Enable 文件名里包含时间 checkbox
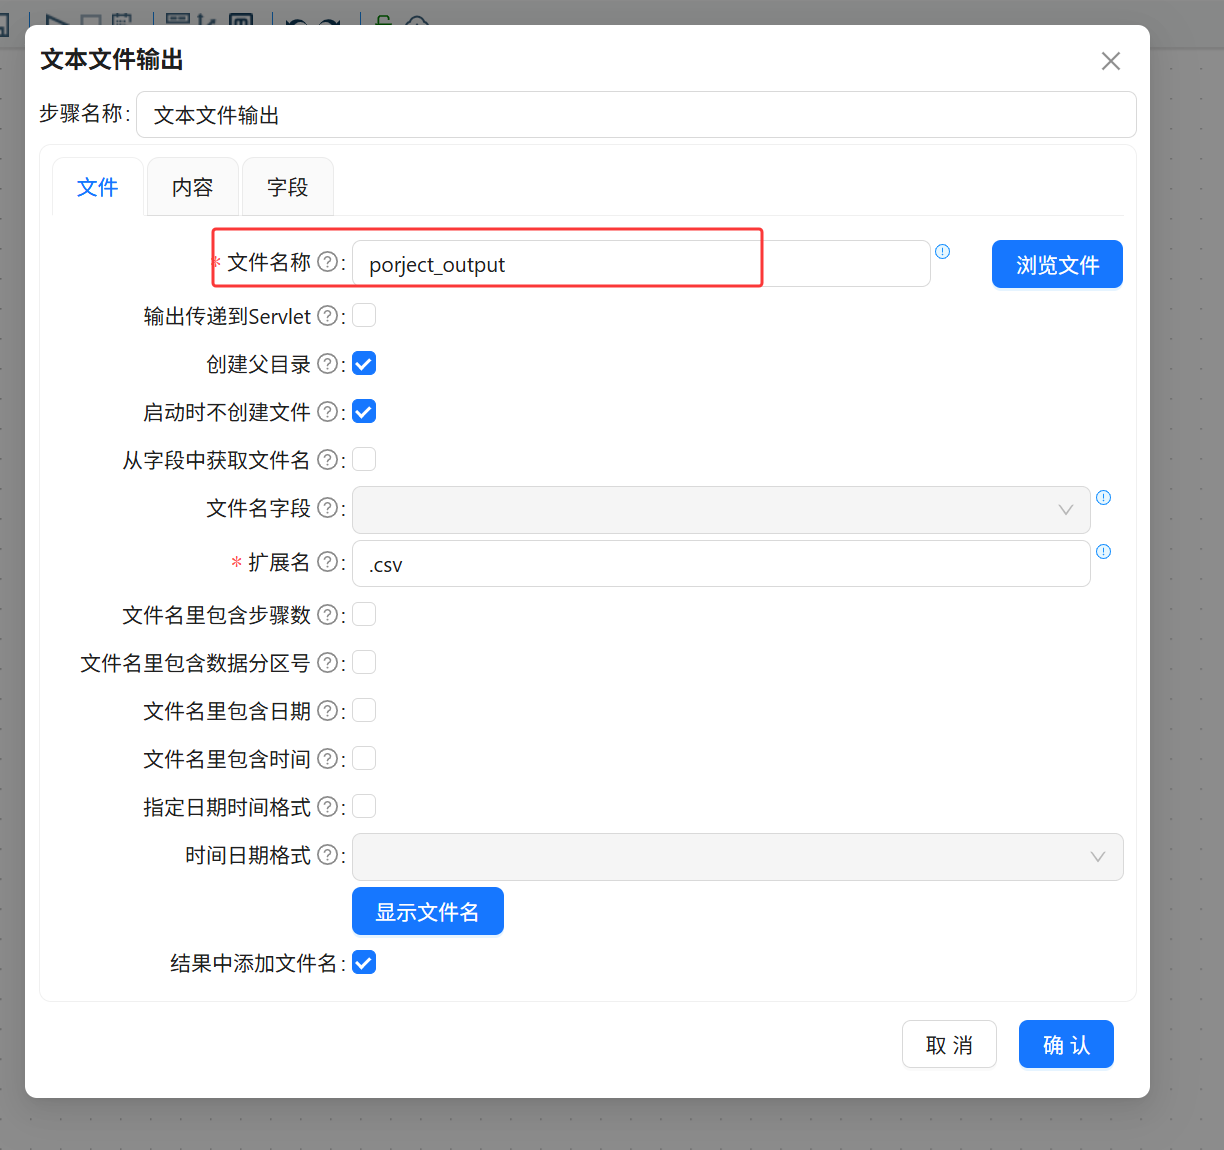The image size is (1224, 1150). [x=364, y=758]
